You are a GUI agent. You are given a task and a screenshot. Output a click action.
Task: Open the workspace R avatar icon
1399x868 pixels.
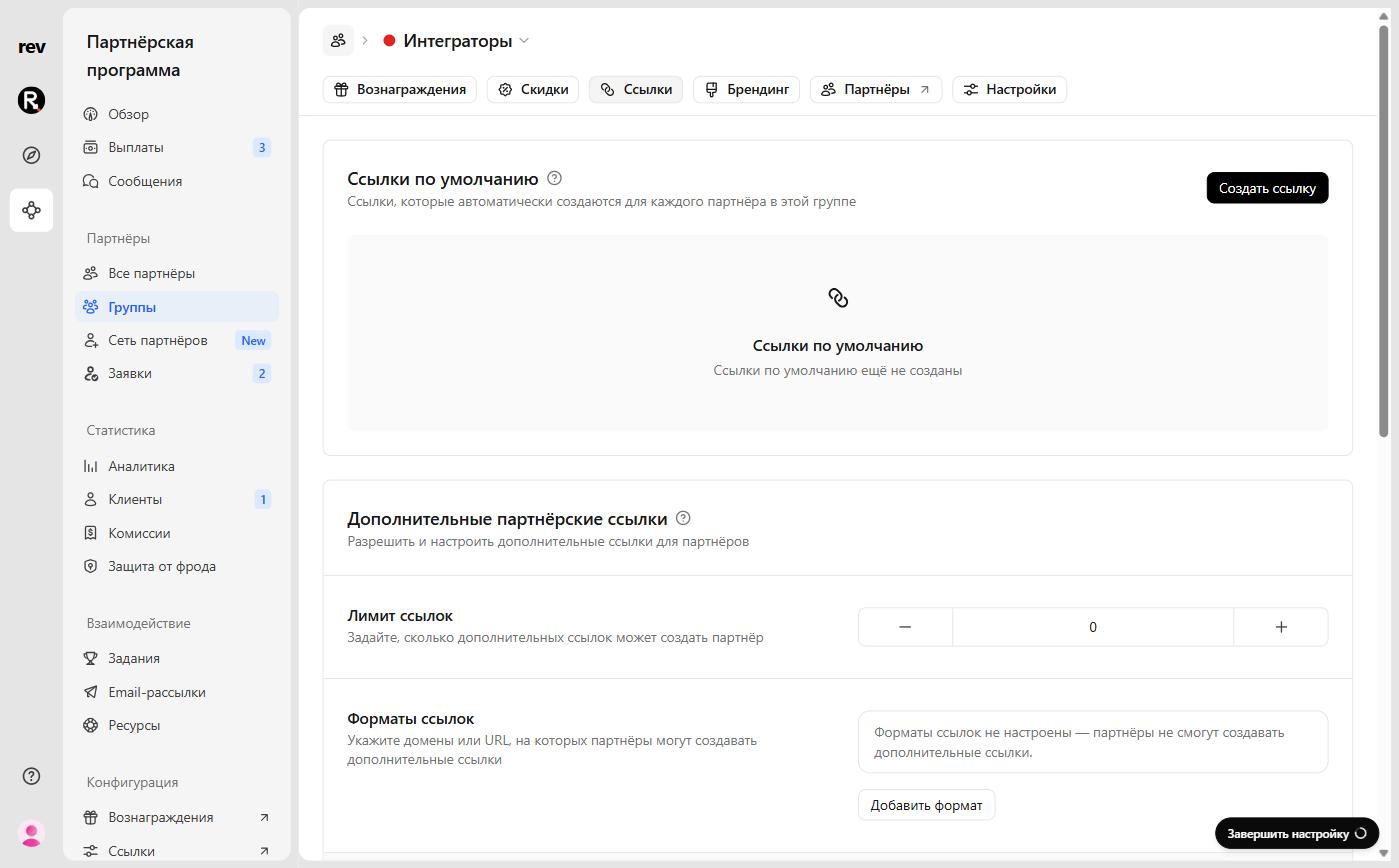(x=32, y=100)
